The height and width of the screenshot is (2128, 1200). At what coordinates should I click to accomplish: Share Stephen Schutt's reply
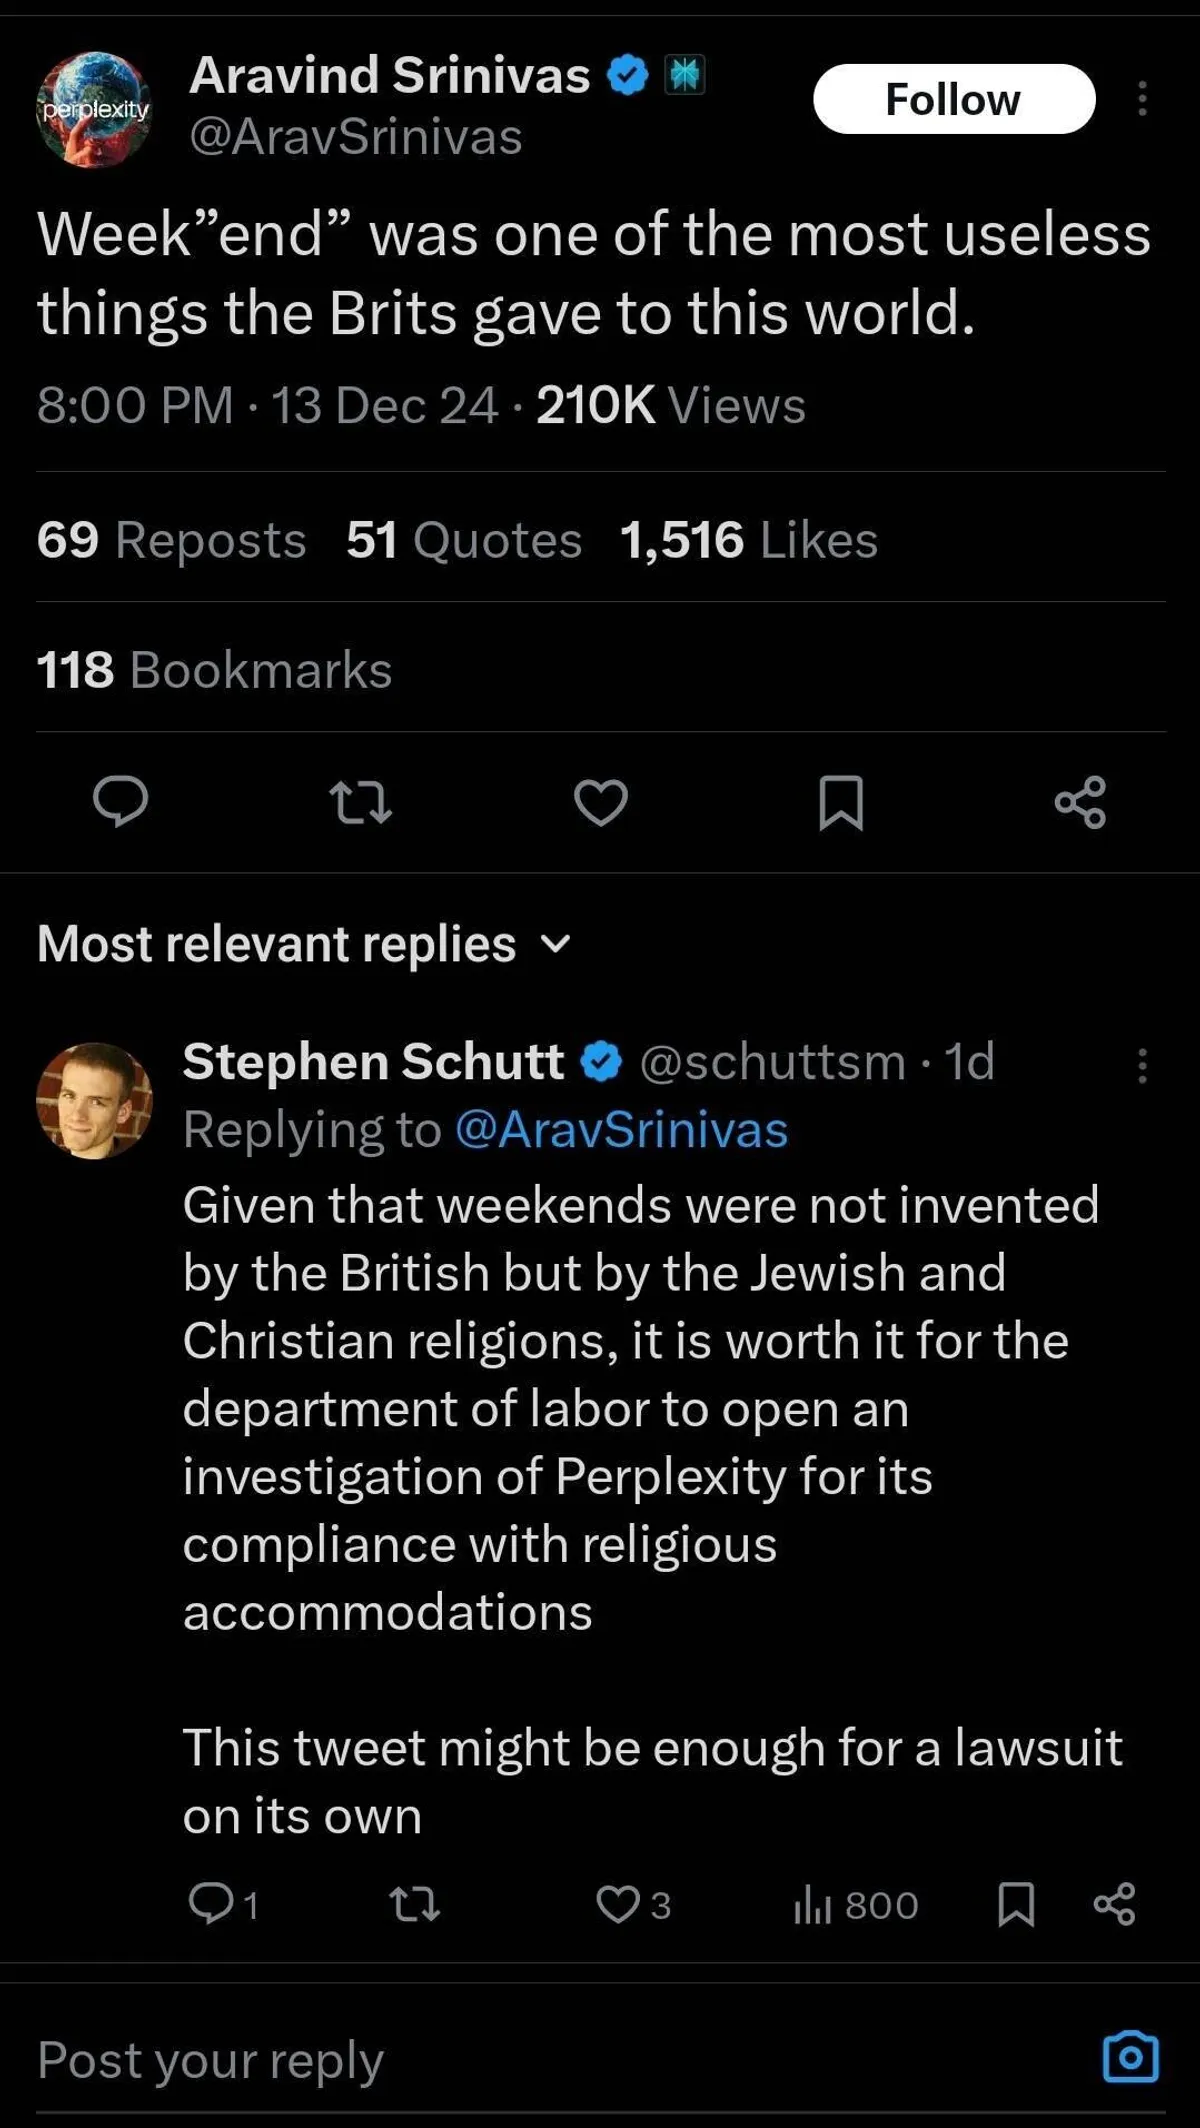pyautogui.click(x=1114, y=1904)
